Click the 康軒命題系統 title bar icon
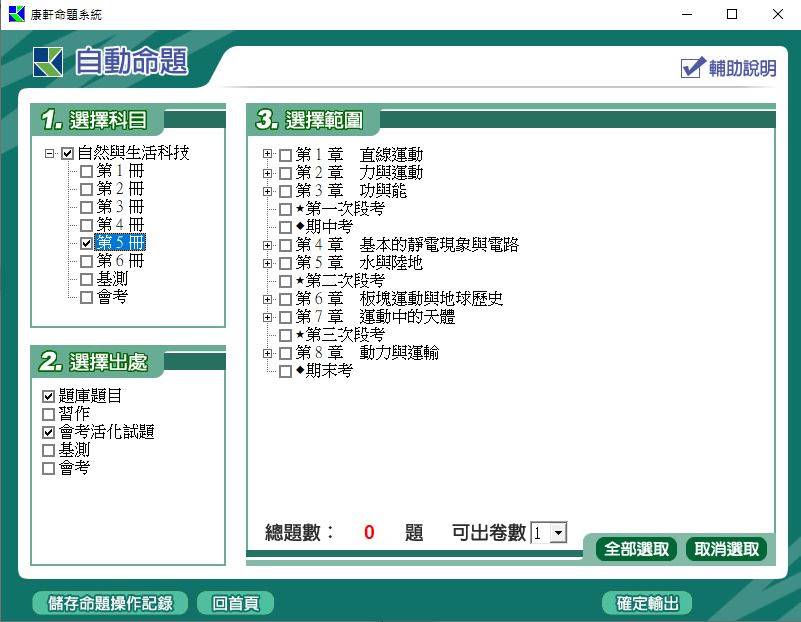Image resolution: width=801 pixels, height=622 pixels. coord(16,14)
